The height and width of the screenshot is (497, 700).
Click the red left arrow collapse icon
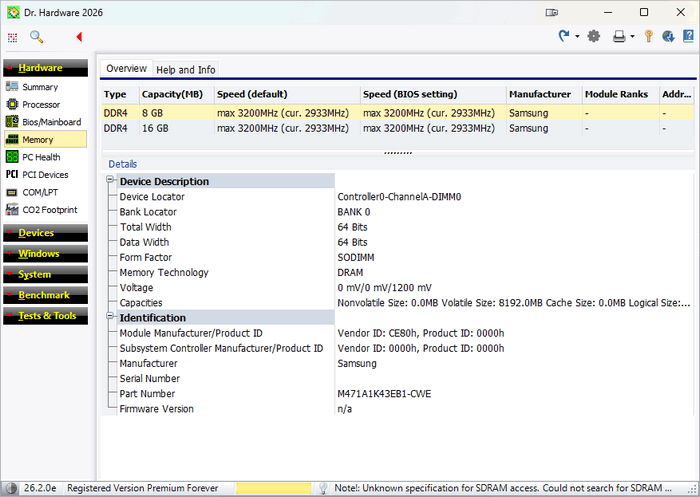pos(79,37)
